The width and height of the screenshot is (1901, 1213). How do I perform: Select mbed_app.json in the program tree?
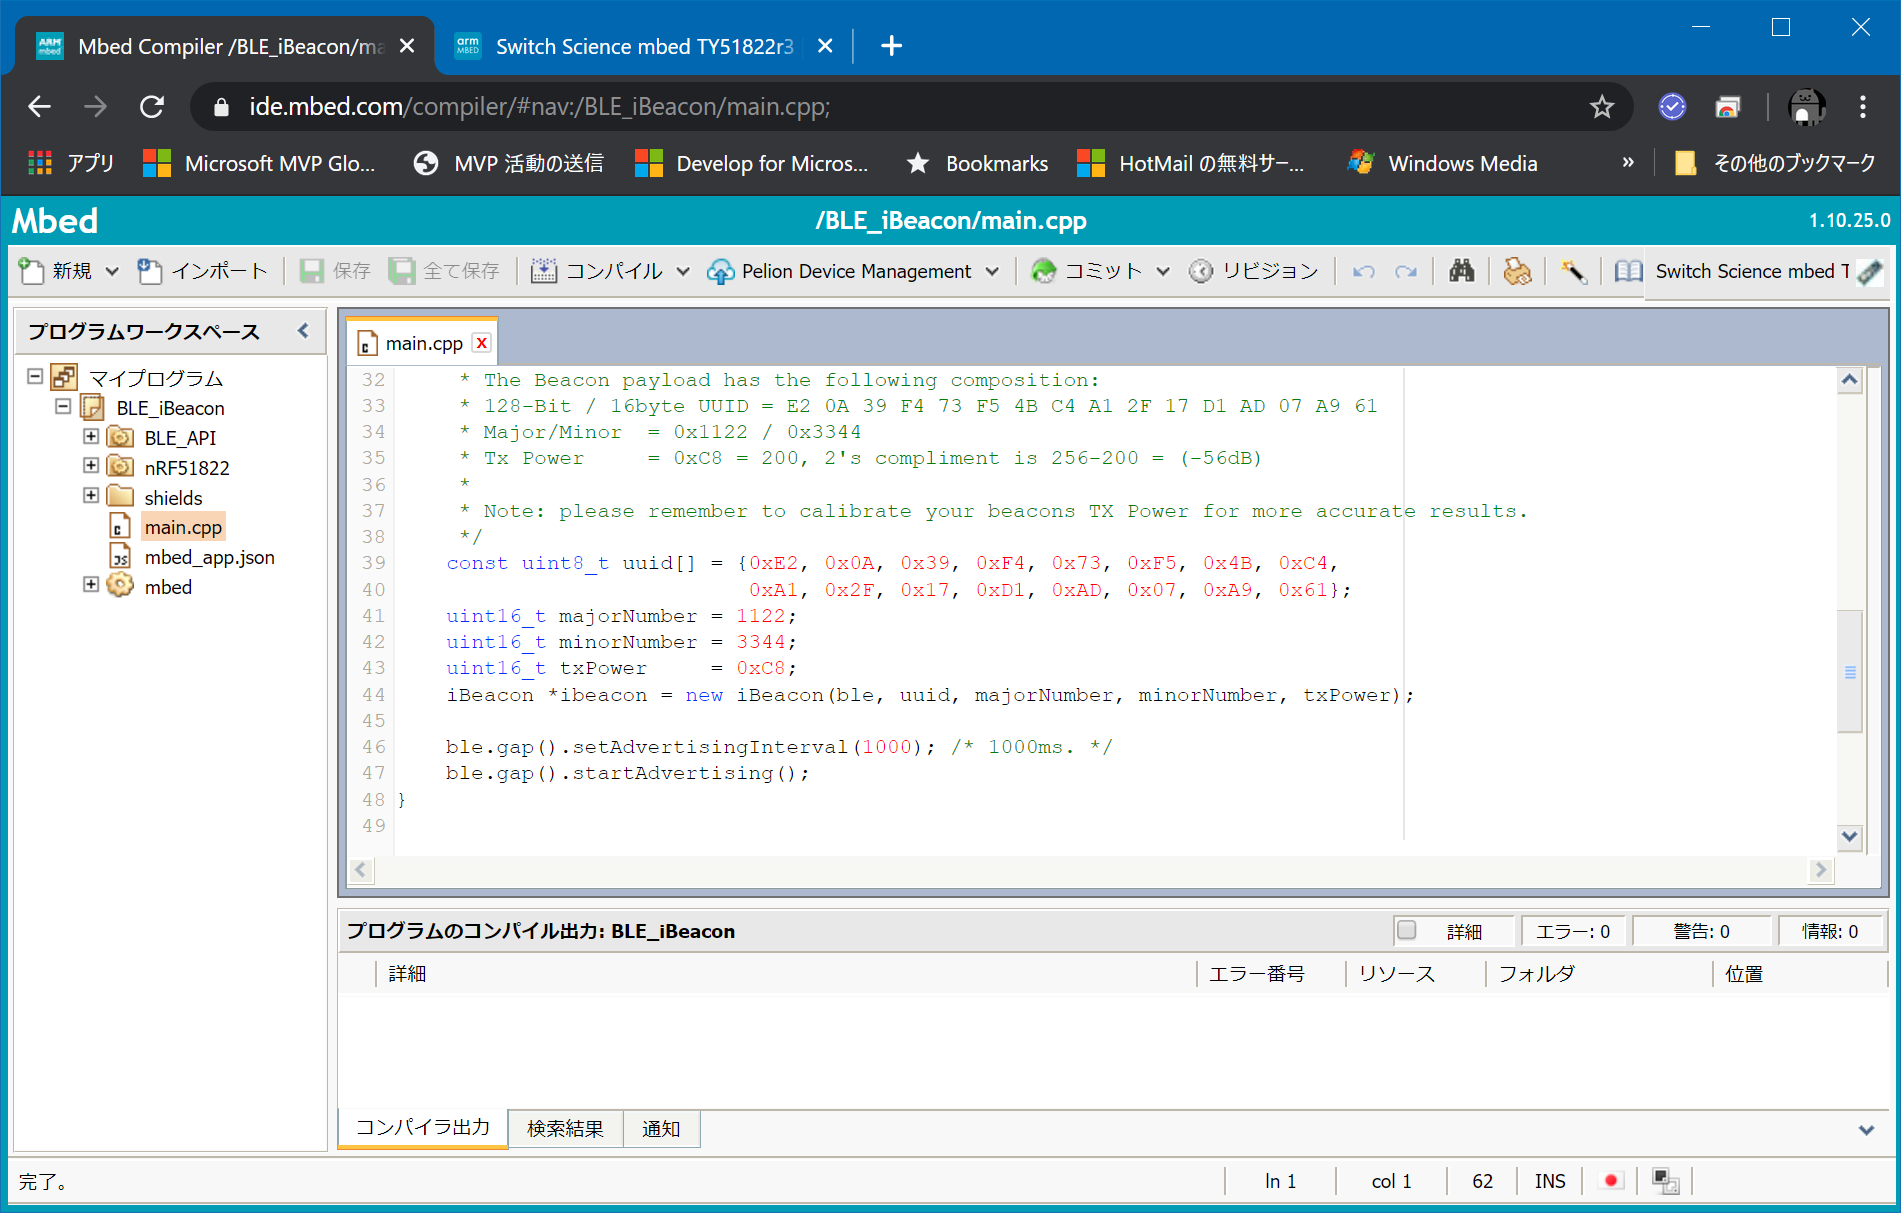[209, 557]
